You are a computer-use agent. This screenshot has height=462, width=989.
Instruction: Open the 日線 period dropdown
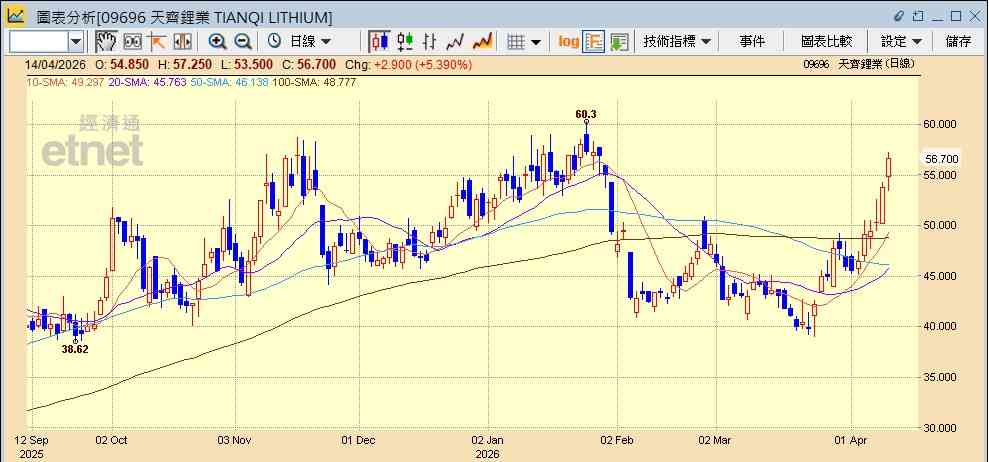(x=310, y=42)
